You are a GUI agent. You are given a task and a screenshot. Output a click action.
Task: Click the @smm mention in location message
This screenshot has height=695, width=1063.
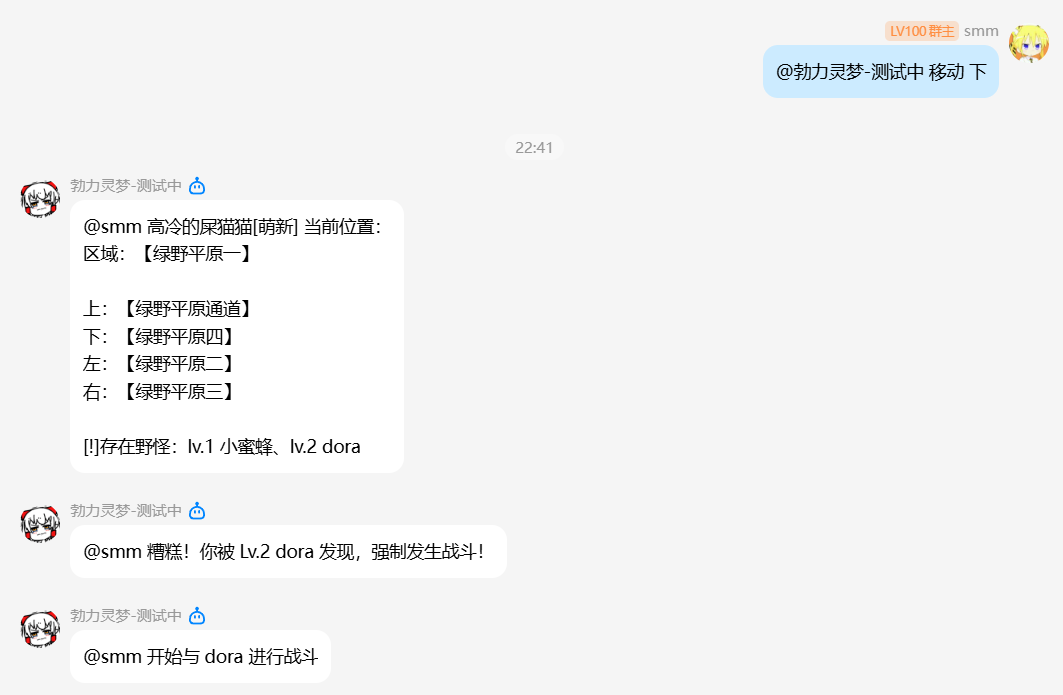coord(113,226)
